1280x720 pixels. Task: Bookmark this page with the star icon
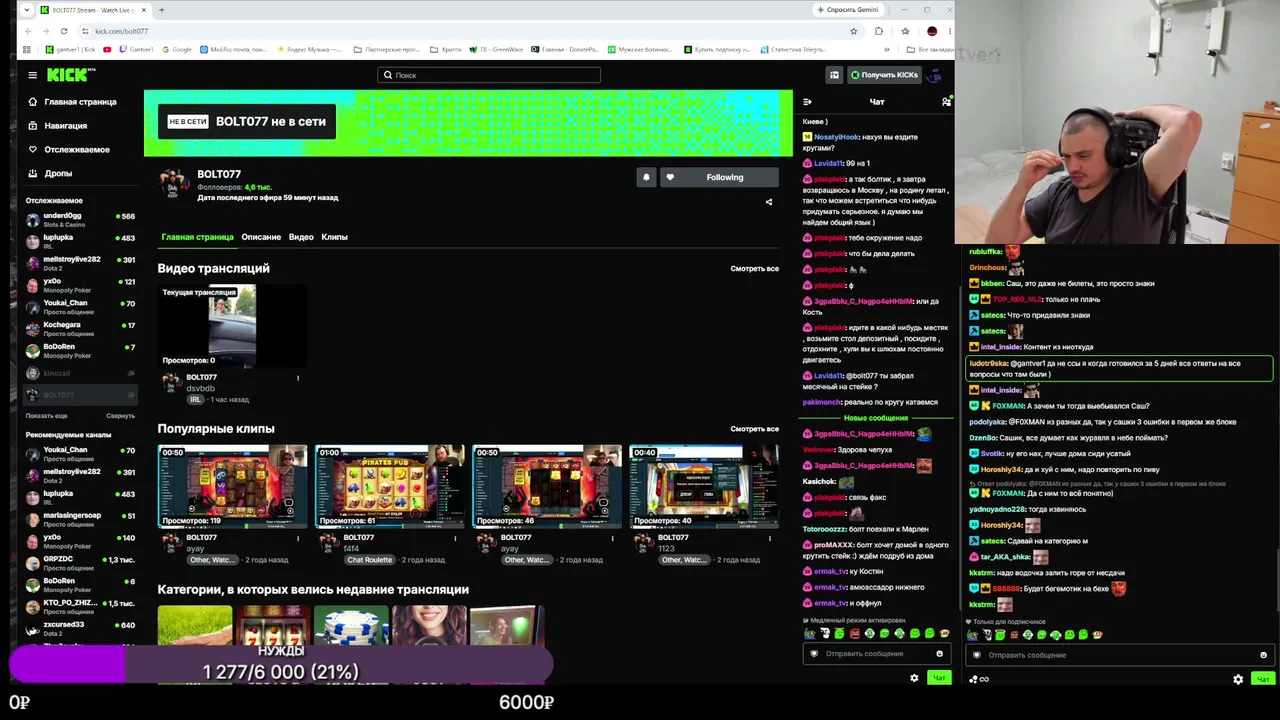pyautogui.click(x=854, y=31)
